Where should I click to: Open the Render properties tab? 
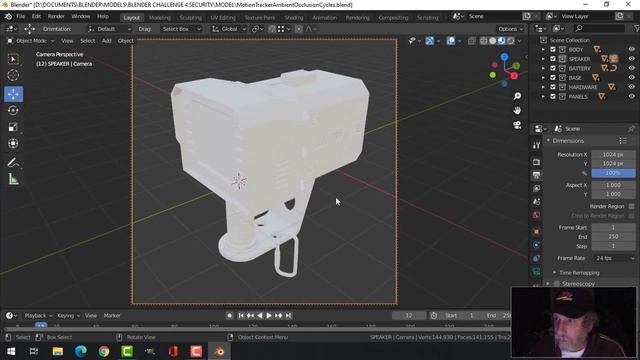click(x=536, y=162)
